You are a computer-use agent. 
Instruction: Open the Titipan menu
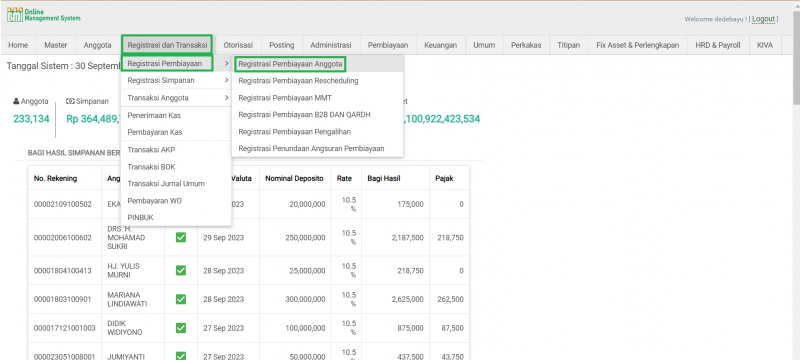coord(569,45)
